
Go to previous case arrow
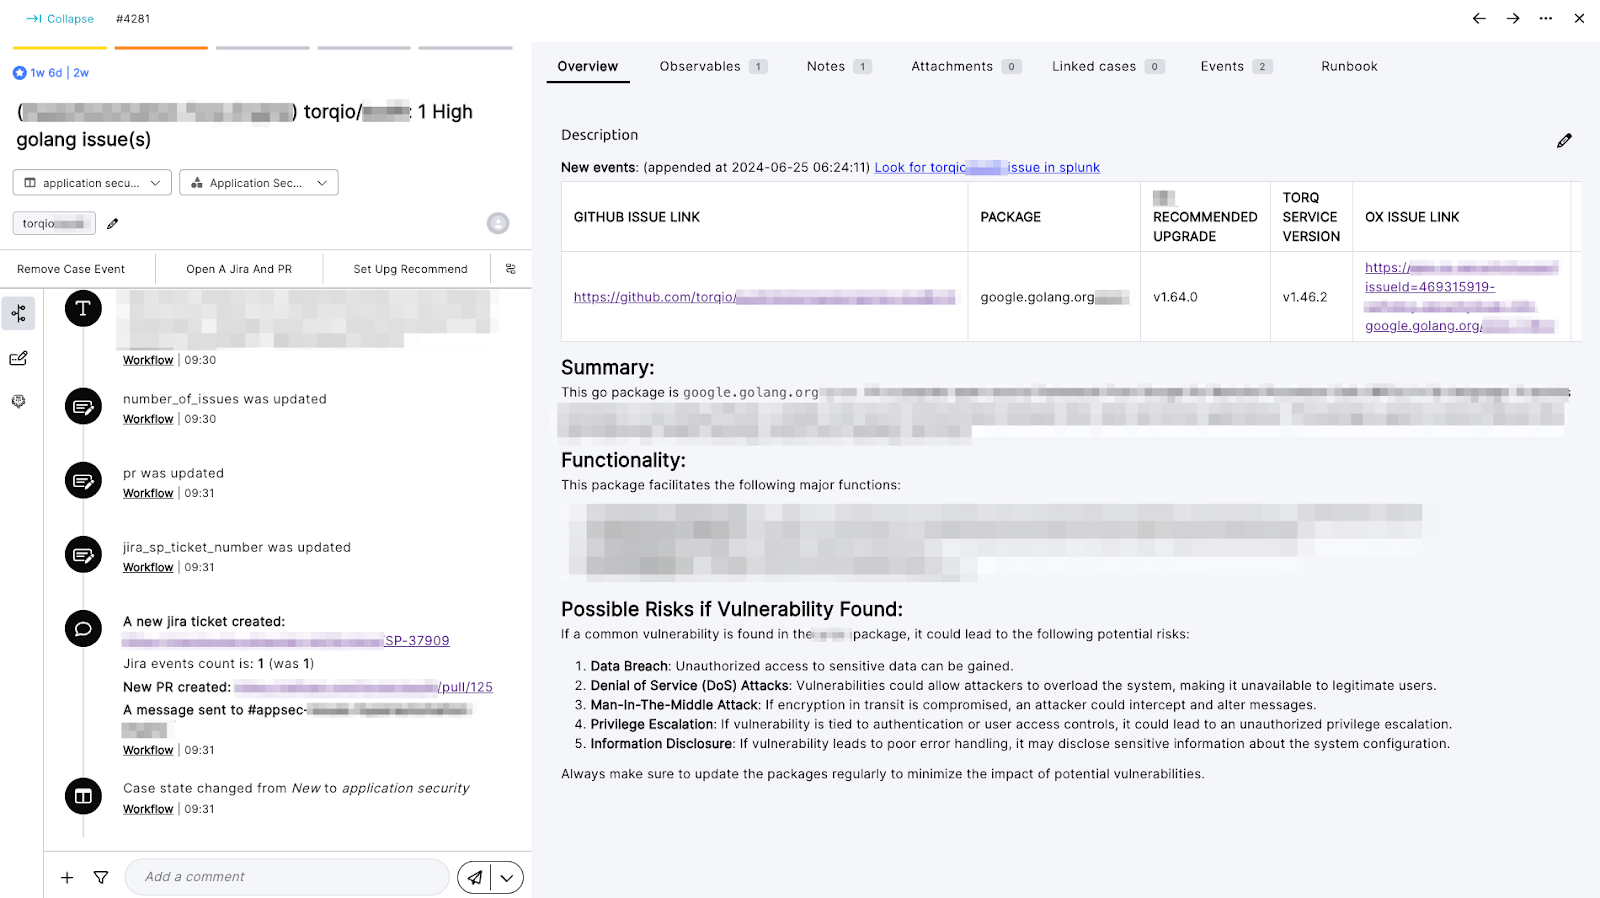point(1479,18)
